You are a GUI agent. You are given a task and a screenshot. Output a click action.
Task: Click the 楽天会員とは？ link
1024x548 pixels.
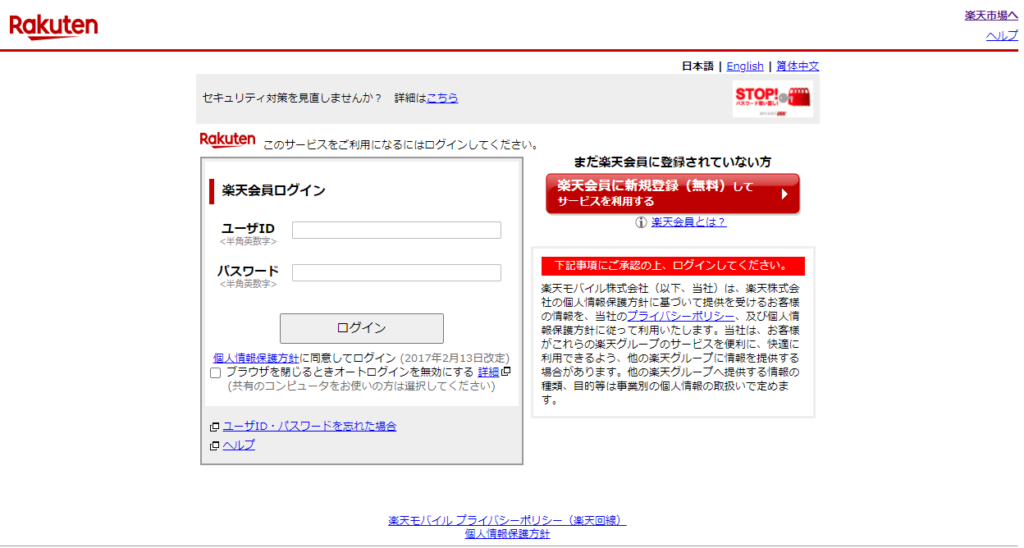(x=688, y=222)
